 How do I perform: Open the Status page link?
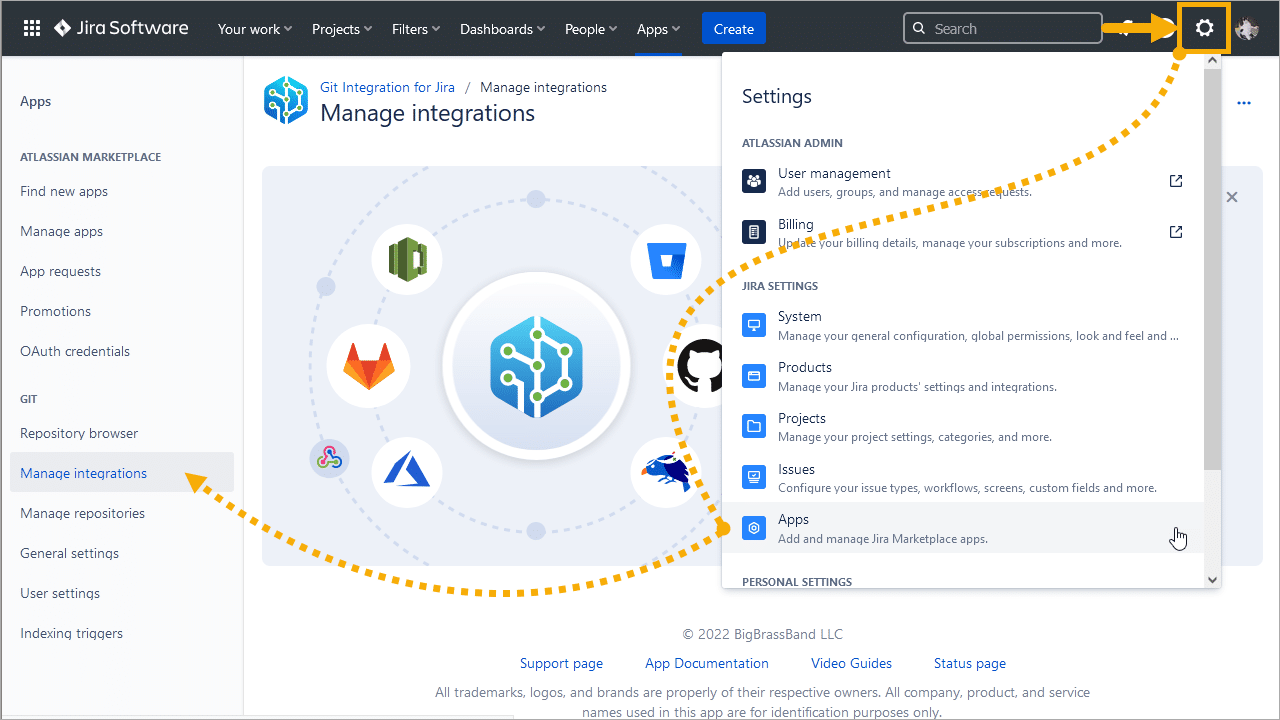(970, 663)
